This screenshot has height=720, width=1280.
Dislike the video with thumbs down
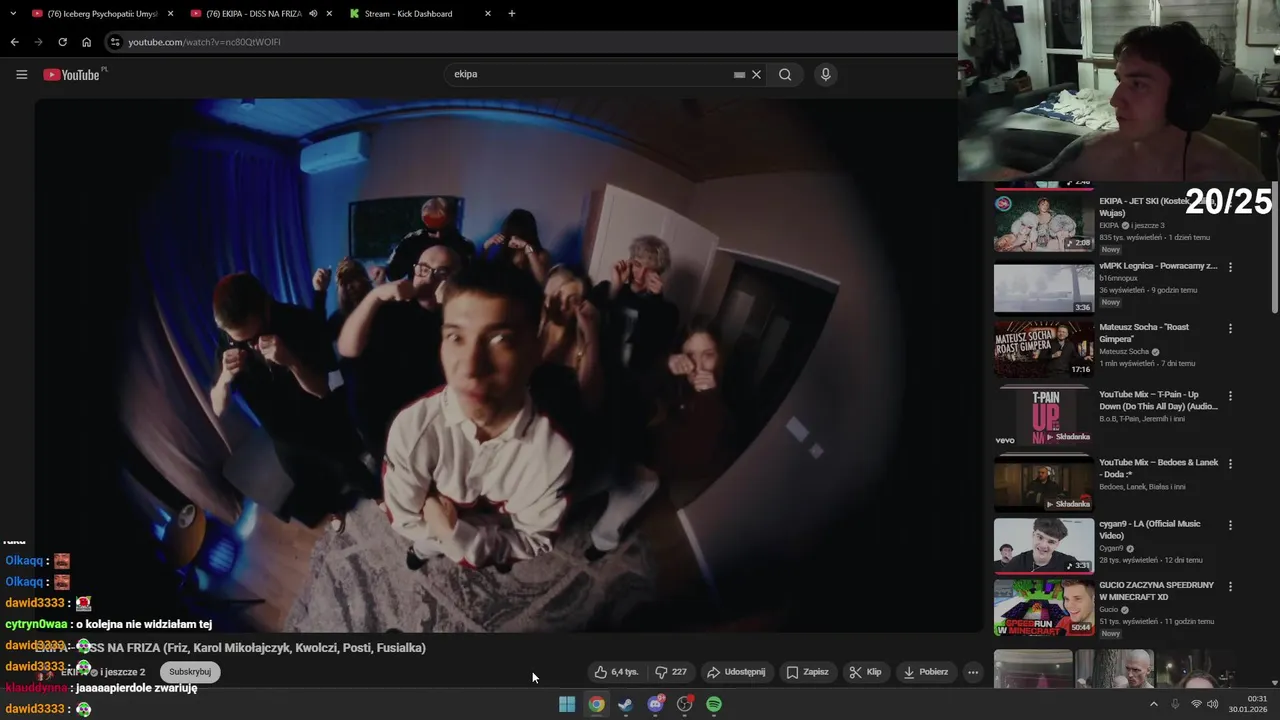[671, 672]
